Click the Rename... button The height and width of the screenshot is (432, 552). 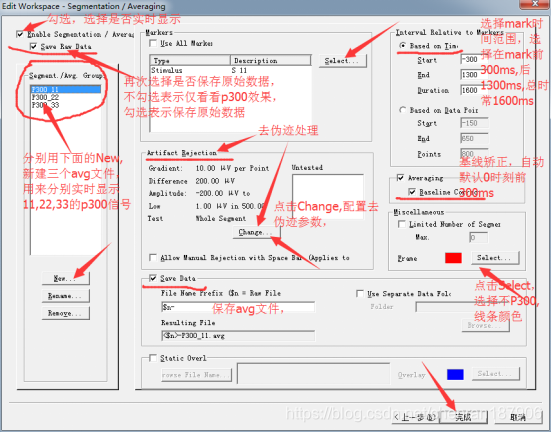click(x=65, y=296)
